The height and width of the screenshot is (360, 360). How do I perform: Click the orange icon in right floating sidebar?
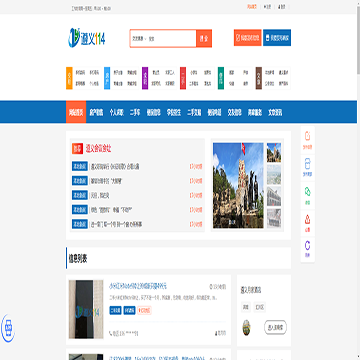307,136
